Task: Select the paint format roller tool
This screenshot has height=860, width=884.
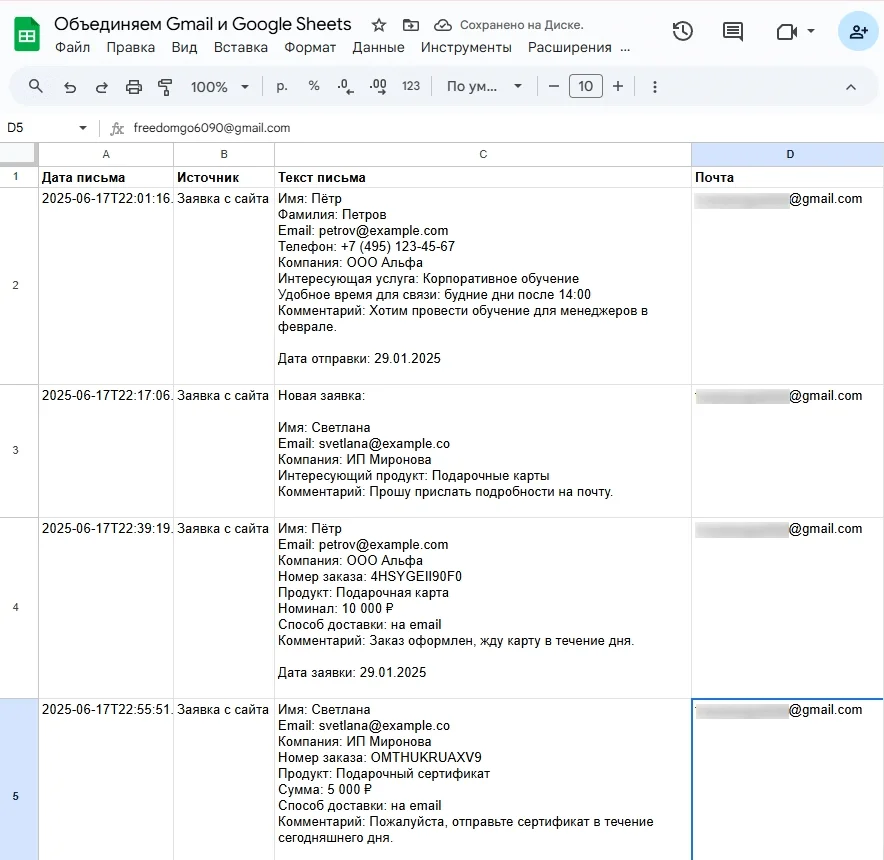Action: pos(166,87)
